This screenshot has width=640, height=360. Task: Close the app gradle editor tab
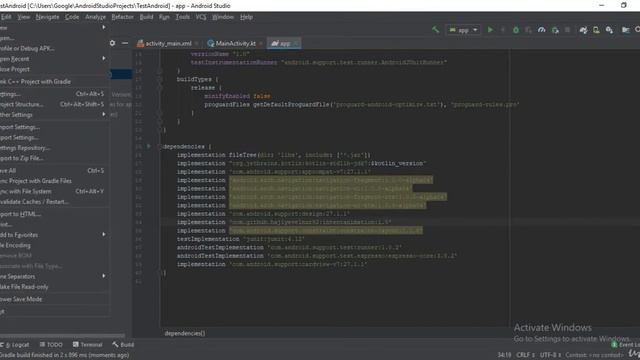pyautogui.click(x=296, y=43)
